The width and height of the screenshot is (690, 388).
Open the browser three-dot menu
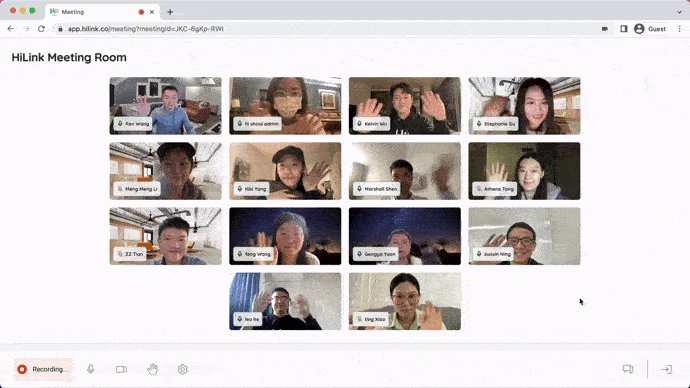679,29
